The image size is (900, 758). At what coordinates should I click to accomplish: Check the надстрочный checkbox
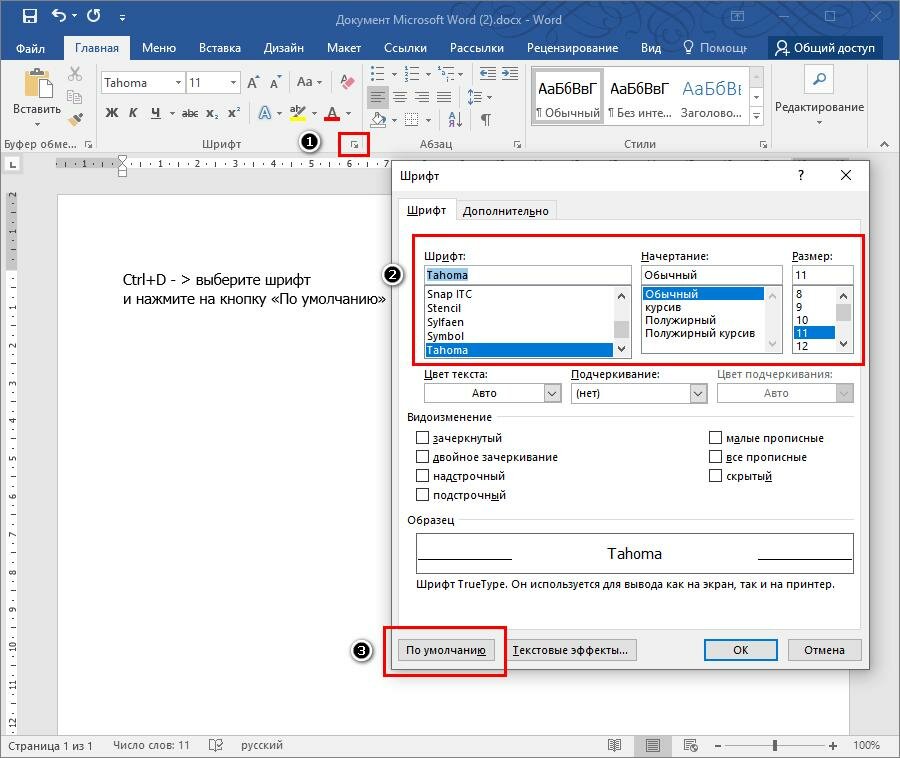pos(422,476)
